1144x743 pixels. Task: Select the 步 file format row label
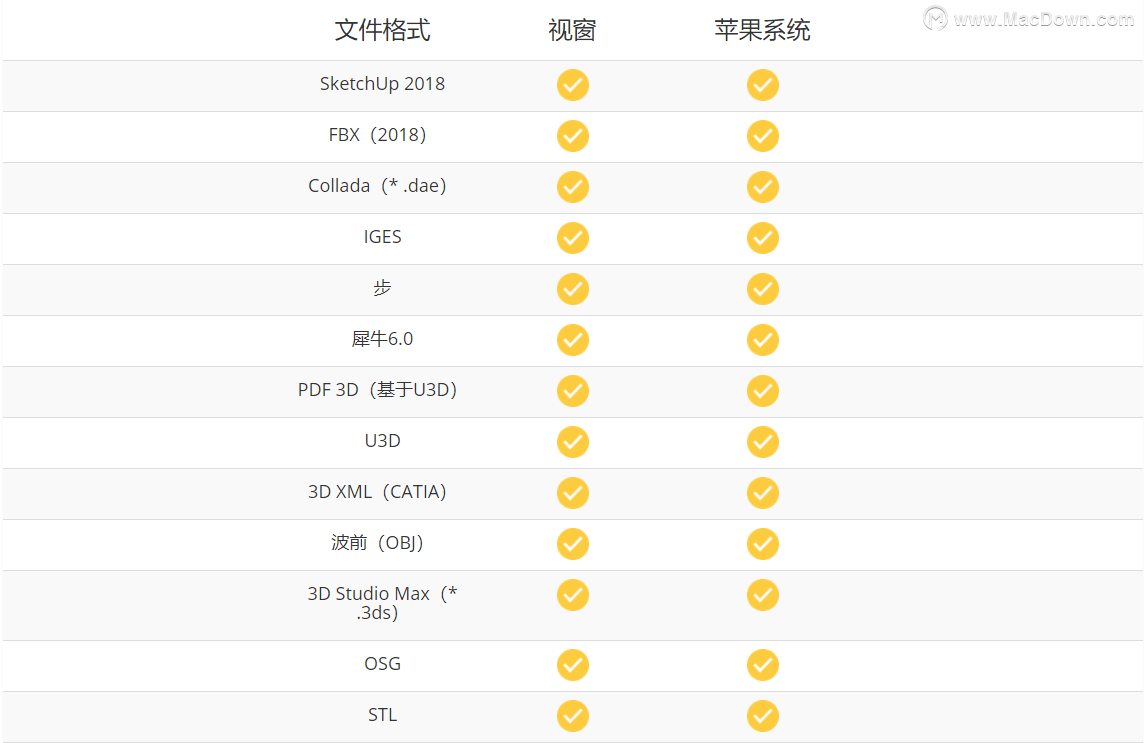[x=382, y=288]
